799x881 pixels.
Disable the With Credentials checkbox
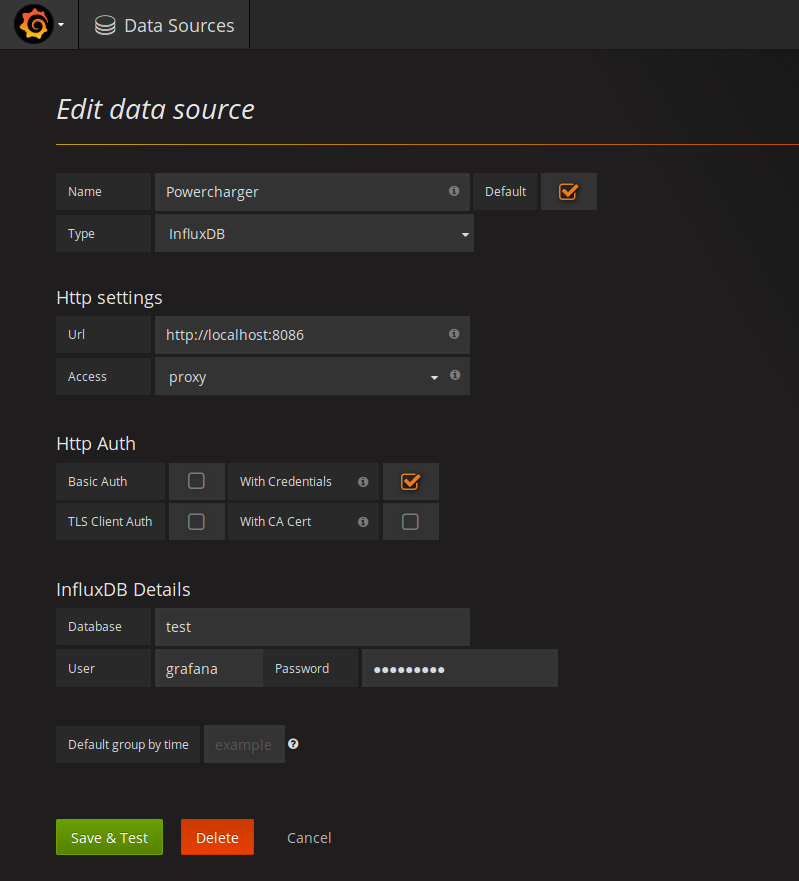[x=410, y=482]
